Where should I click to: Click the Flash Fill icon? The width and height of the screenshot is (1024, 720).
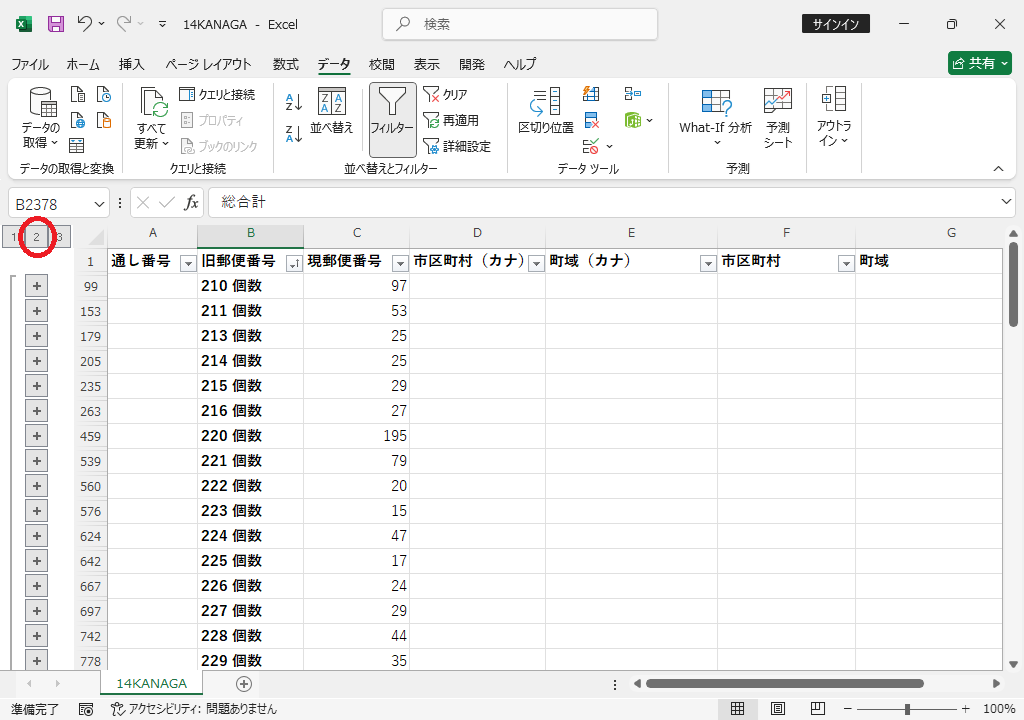(591, 94)
